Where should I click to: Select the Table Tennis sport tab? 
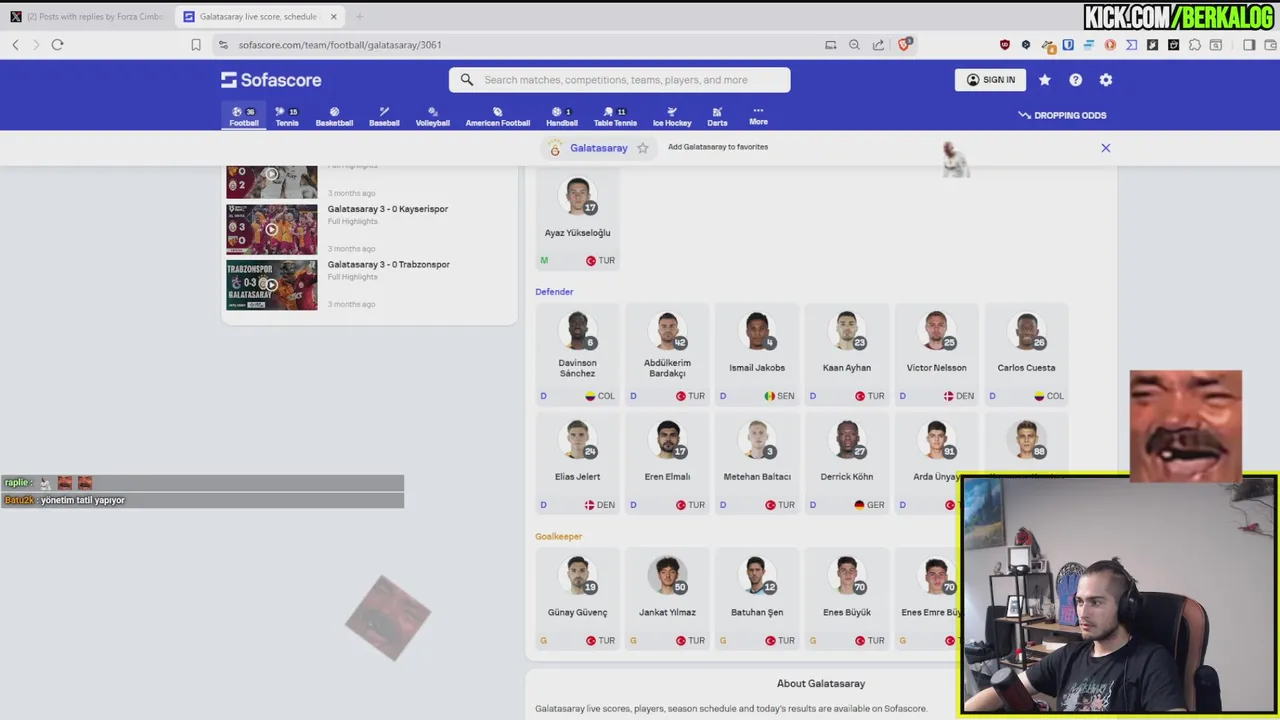tap(615, 117)
